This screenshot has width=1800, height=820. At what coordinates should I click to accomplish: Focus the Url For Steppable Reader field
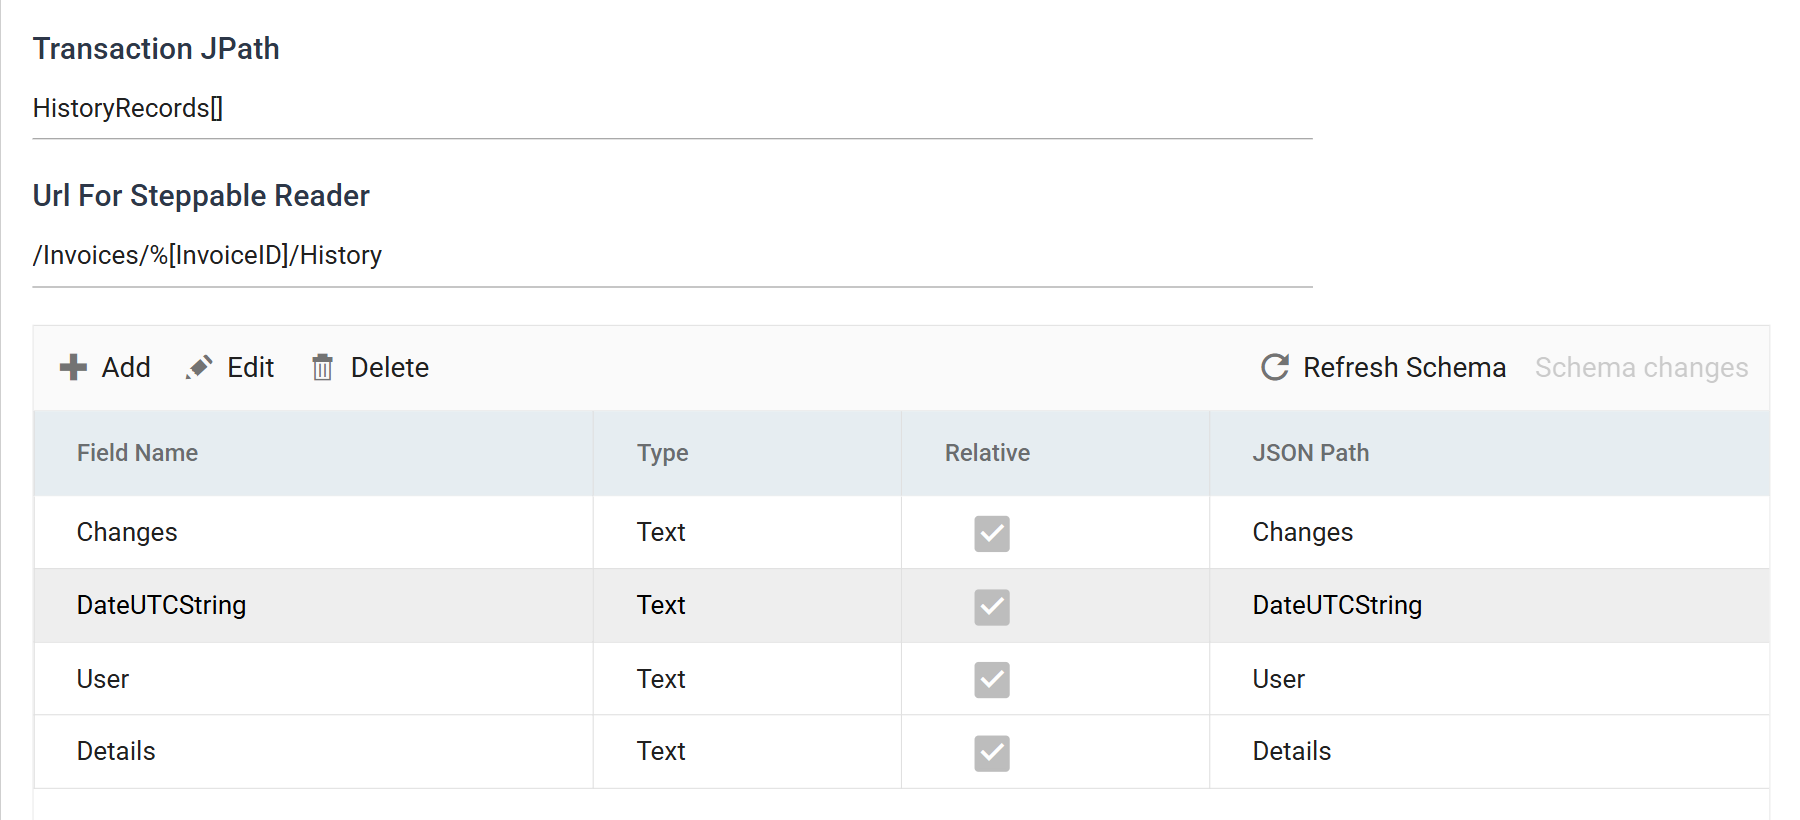672,255
